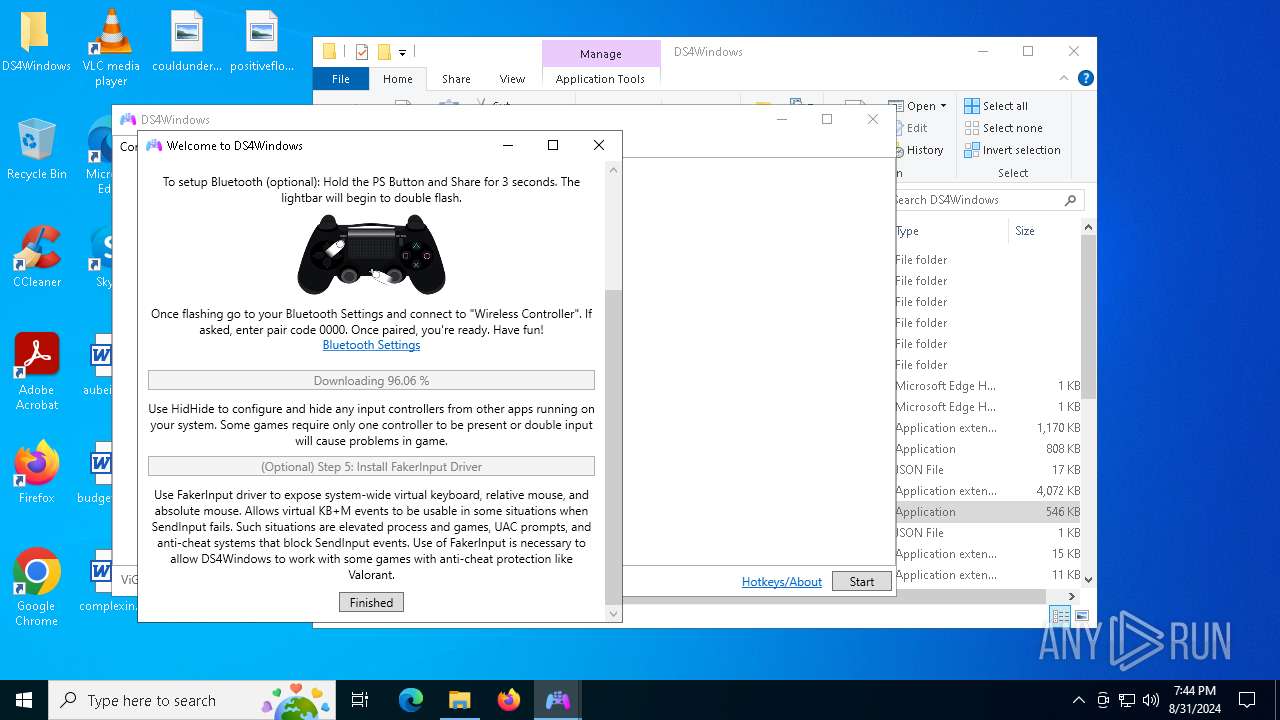Viewport: 1280px width, 720px height.
Task: Switch Explorer to details view icon
Action: click(x=1060, y=616)
